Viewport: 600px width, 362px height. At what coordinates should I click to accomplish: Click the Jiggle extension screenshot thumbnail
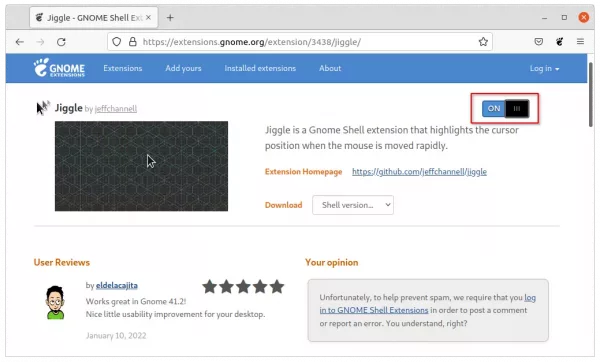[141, 166]
